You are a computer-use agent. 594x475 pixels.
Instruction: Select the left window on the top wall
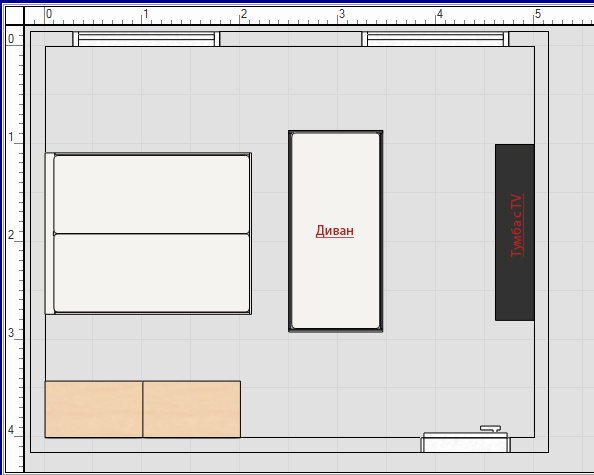point(146,39)
